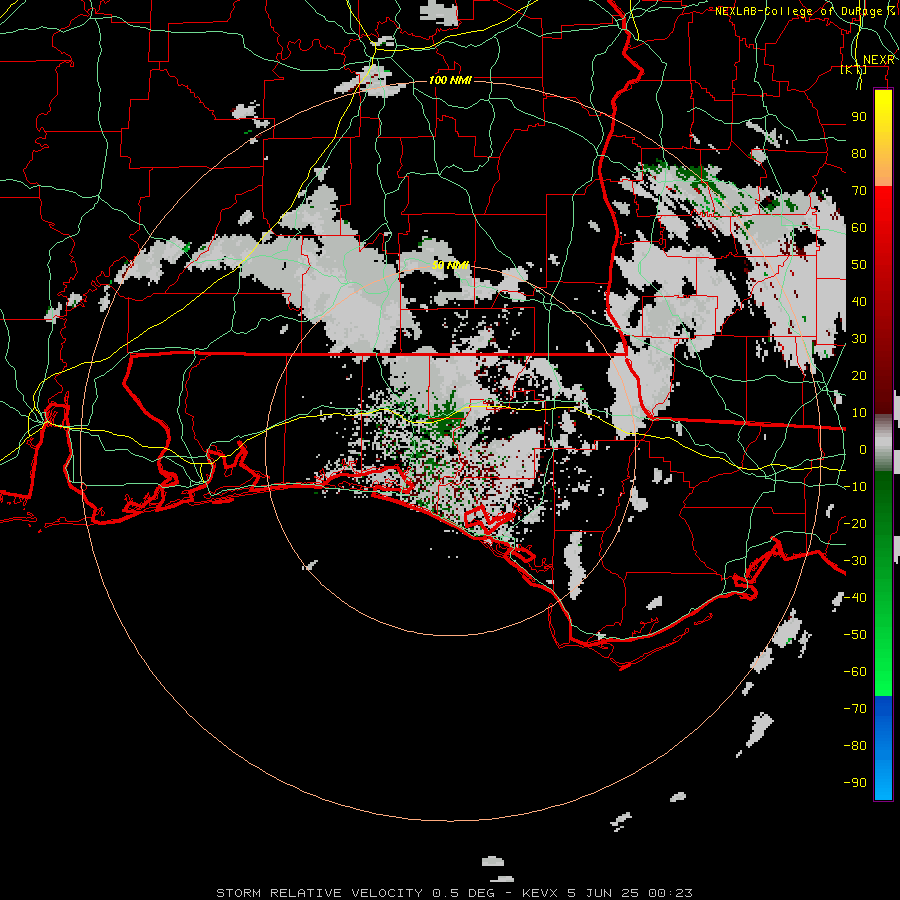Viewport: 900px width, 900px height.
Task: Click the 50 value on velocity scale
Action: (x=859, y=265)
